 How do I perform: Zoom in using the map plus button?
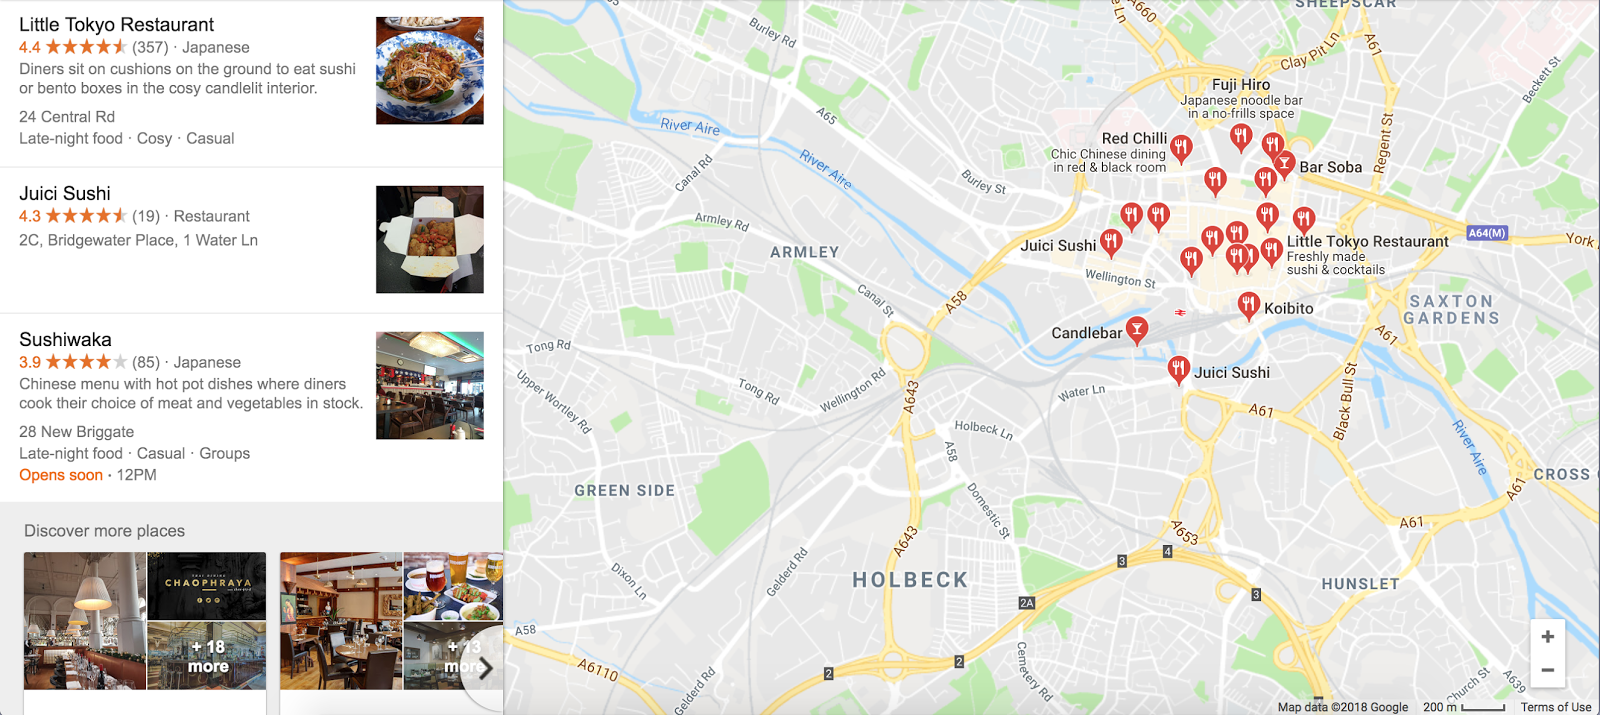pos(1547,637)
